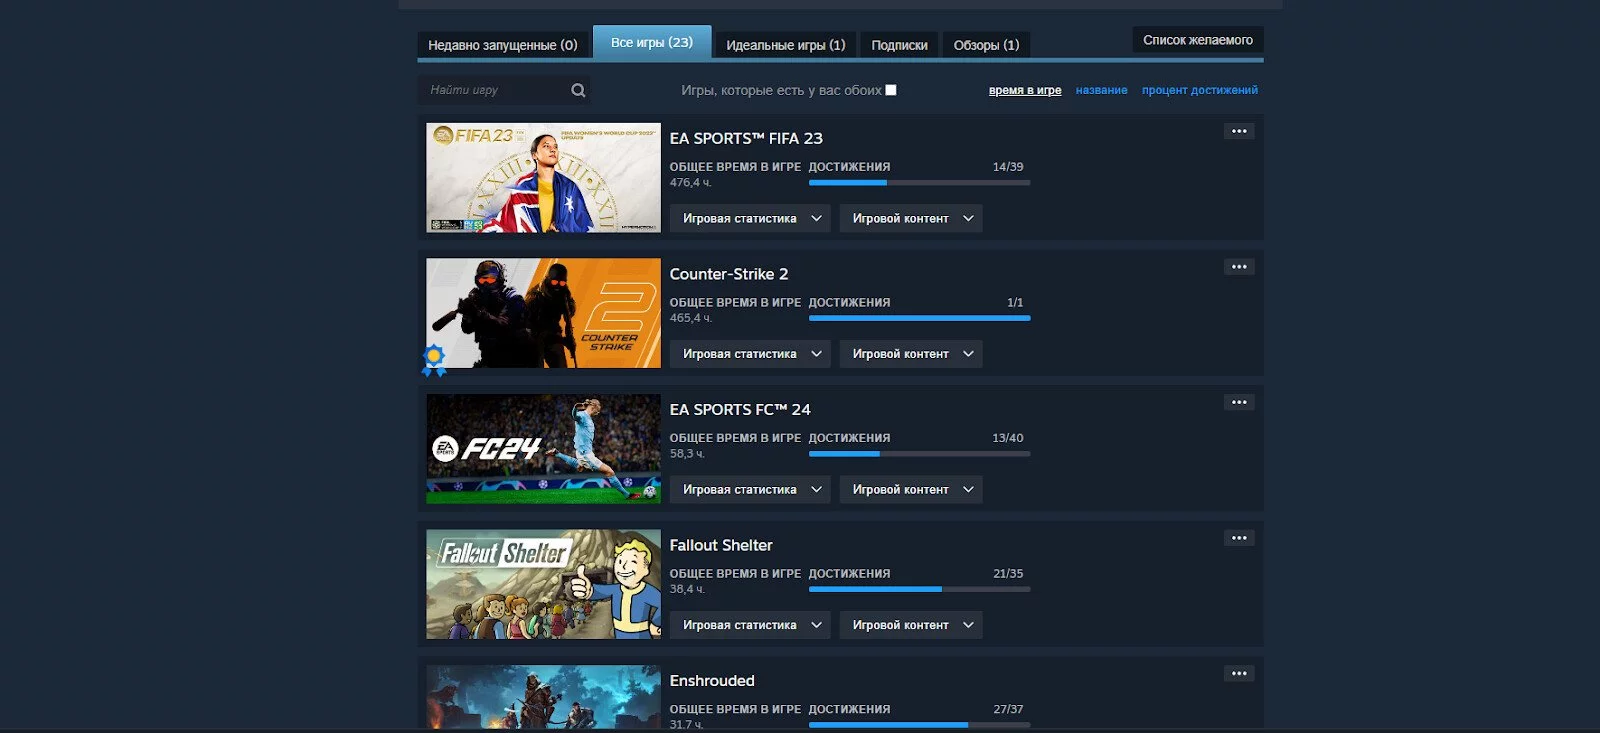Viewport: 1600px width, 733px height.
Task: Sort games by название link
Action: point(1101,90)
